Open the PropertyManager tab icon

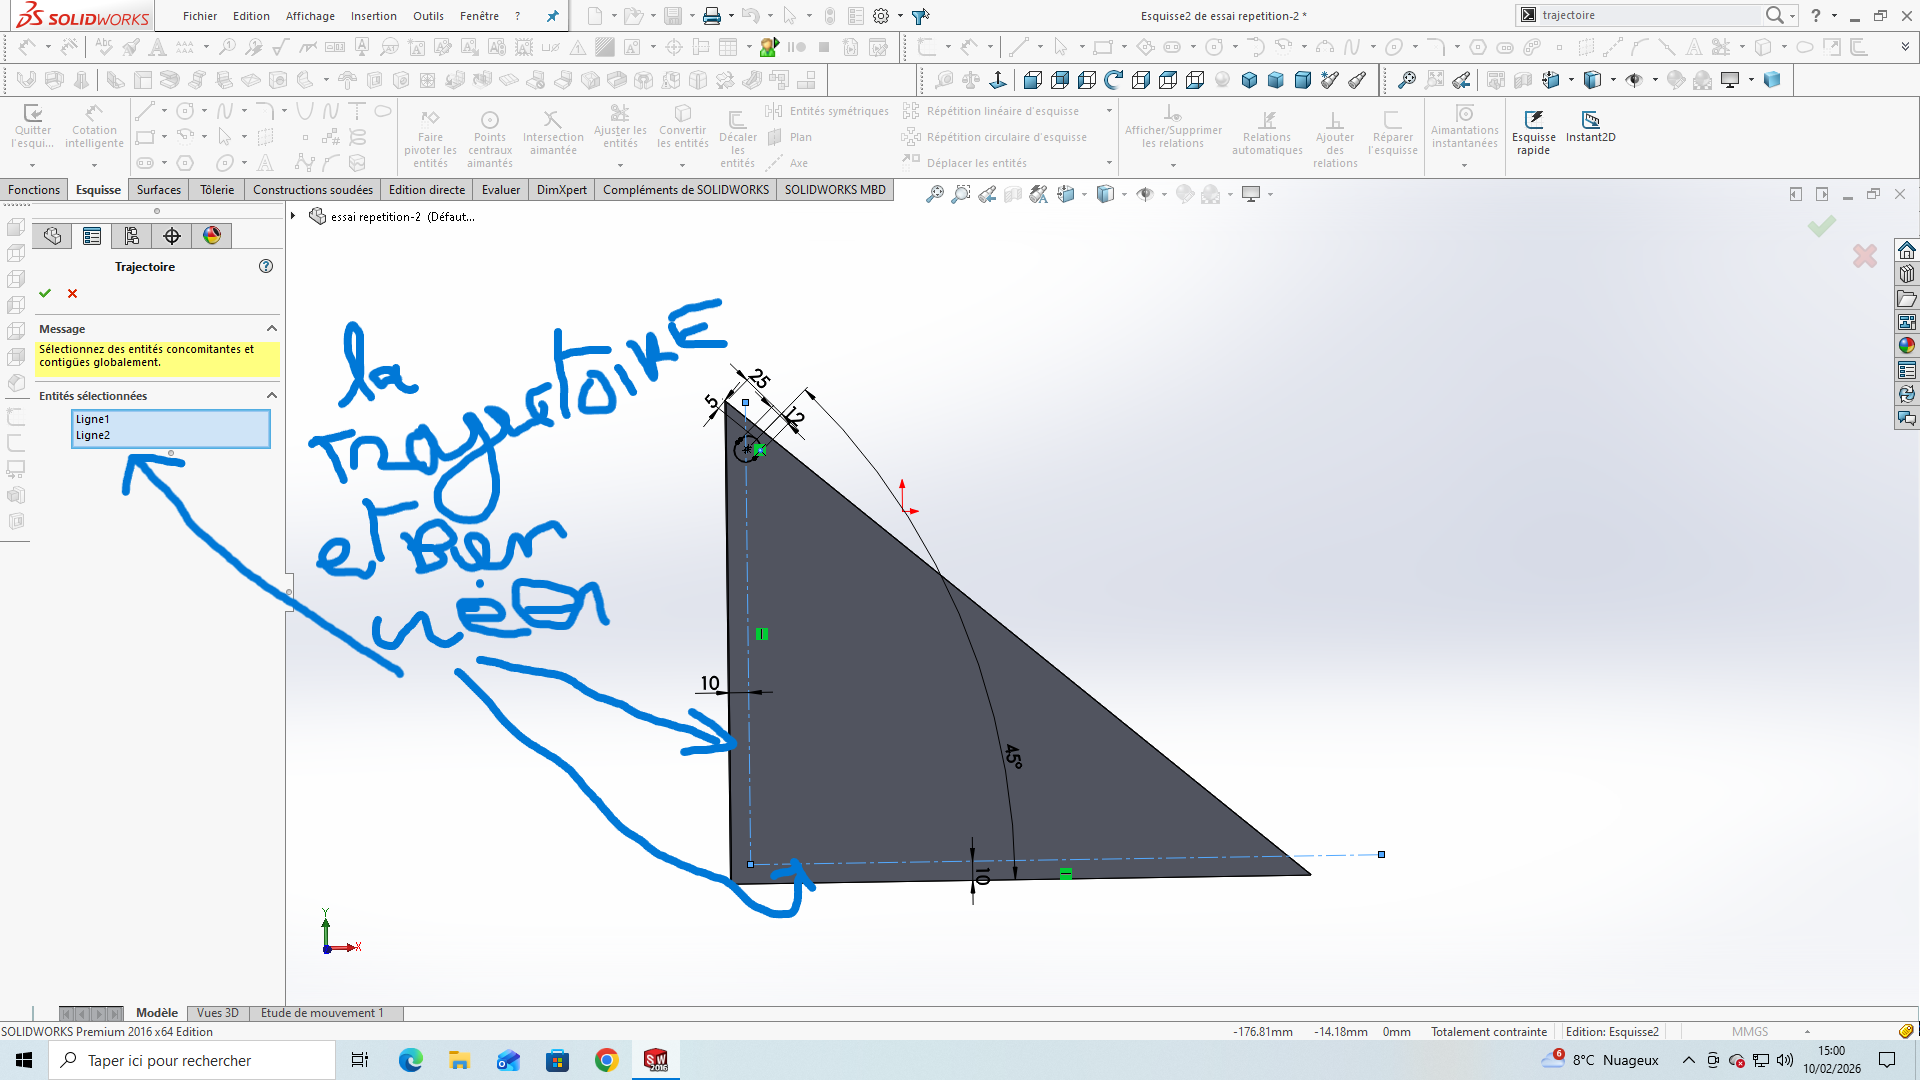[x=92, y=236]
